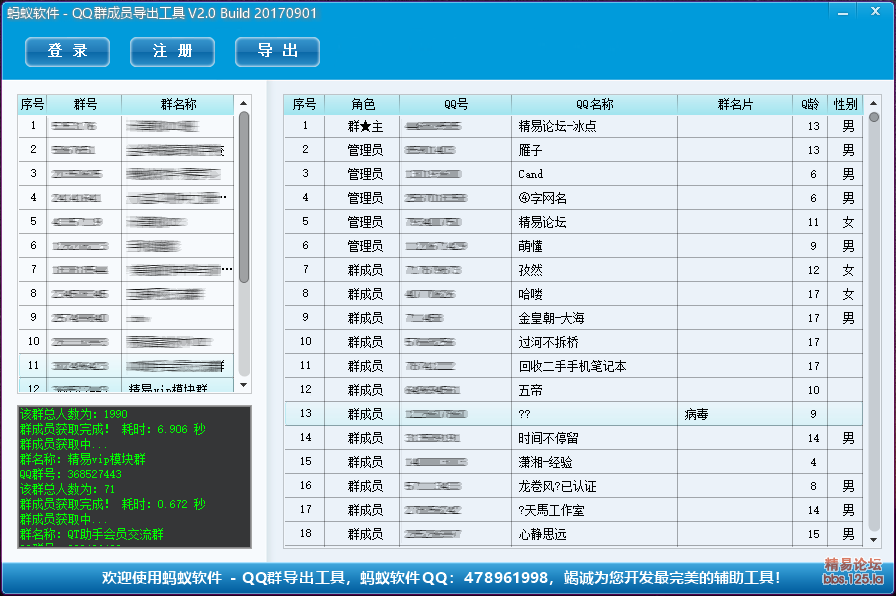Click the group list scrollbar thumb

(243, 197)
